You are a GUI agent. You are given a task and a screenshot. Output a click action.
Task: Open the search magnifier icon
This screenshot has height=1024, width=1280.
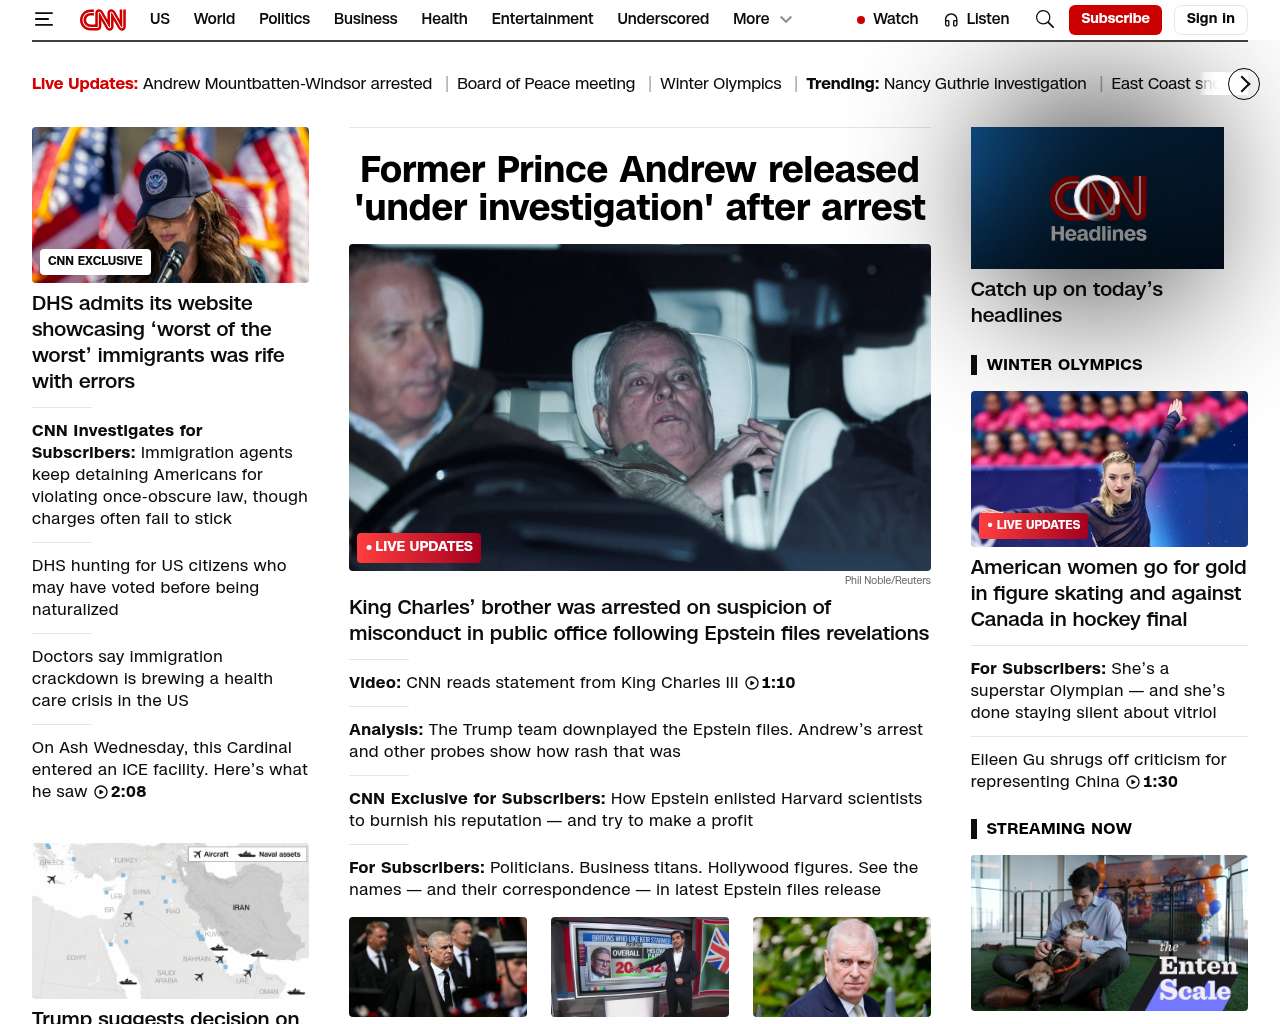click(x=1045, y=19)
